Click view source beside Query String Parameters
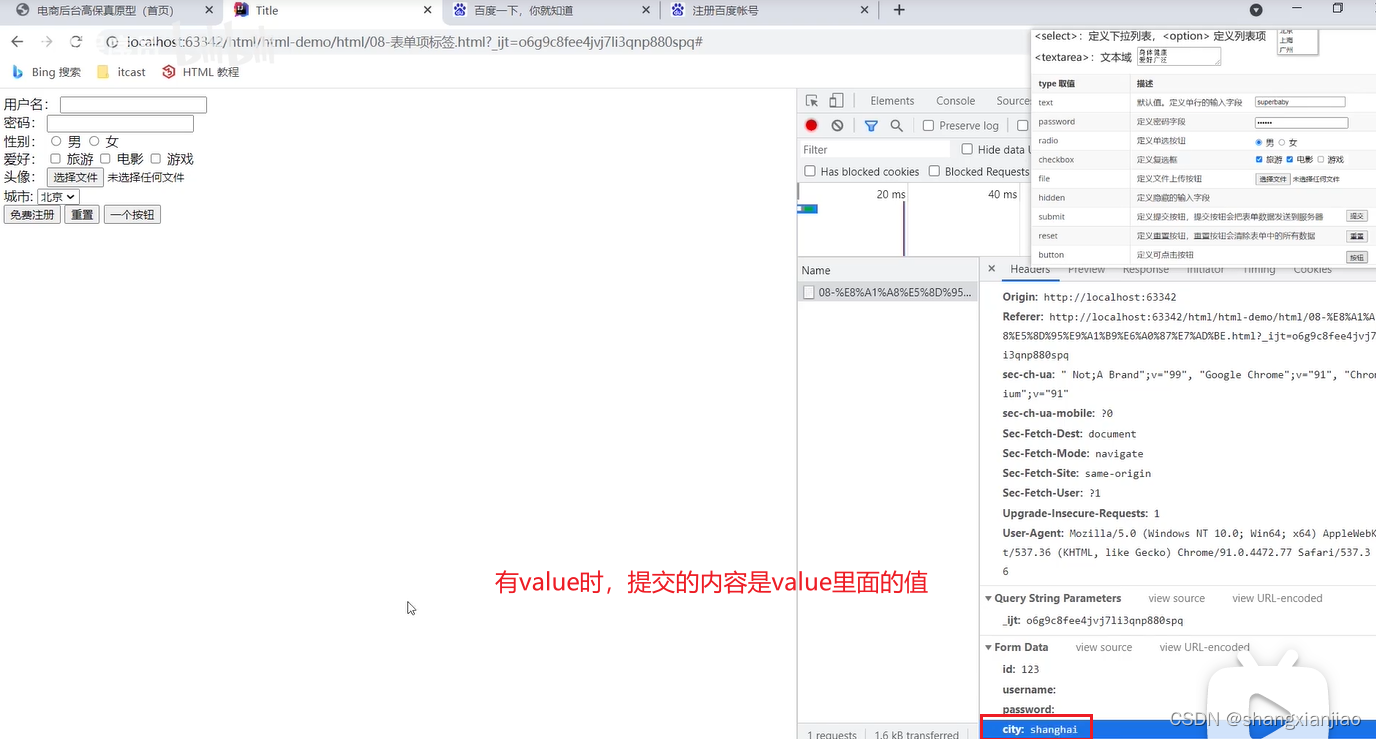1376x739 pixels. [1176, 598]
